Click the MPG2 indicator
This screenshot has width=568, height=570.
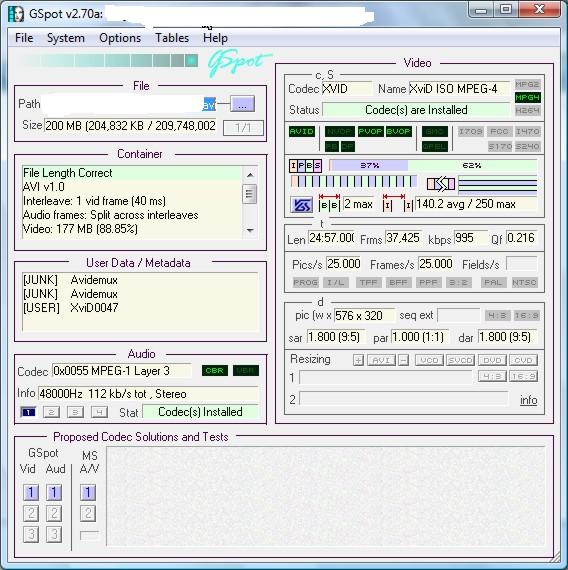pyautogui.click(x=527, y=84)
